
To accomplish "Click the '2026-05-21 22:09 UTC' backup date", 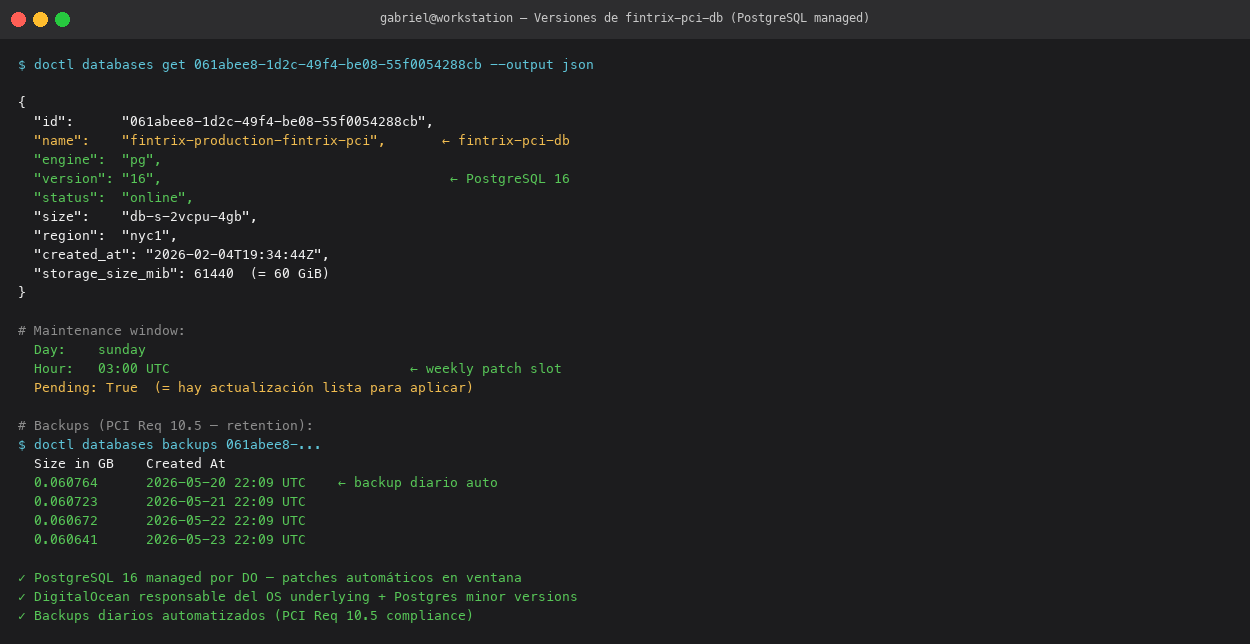I will 226,501.
